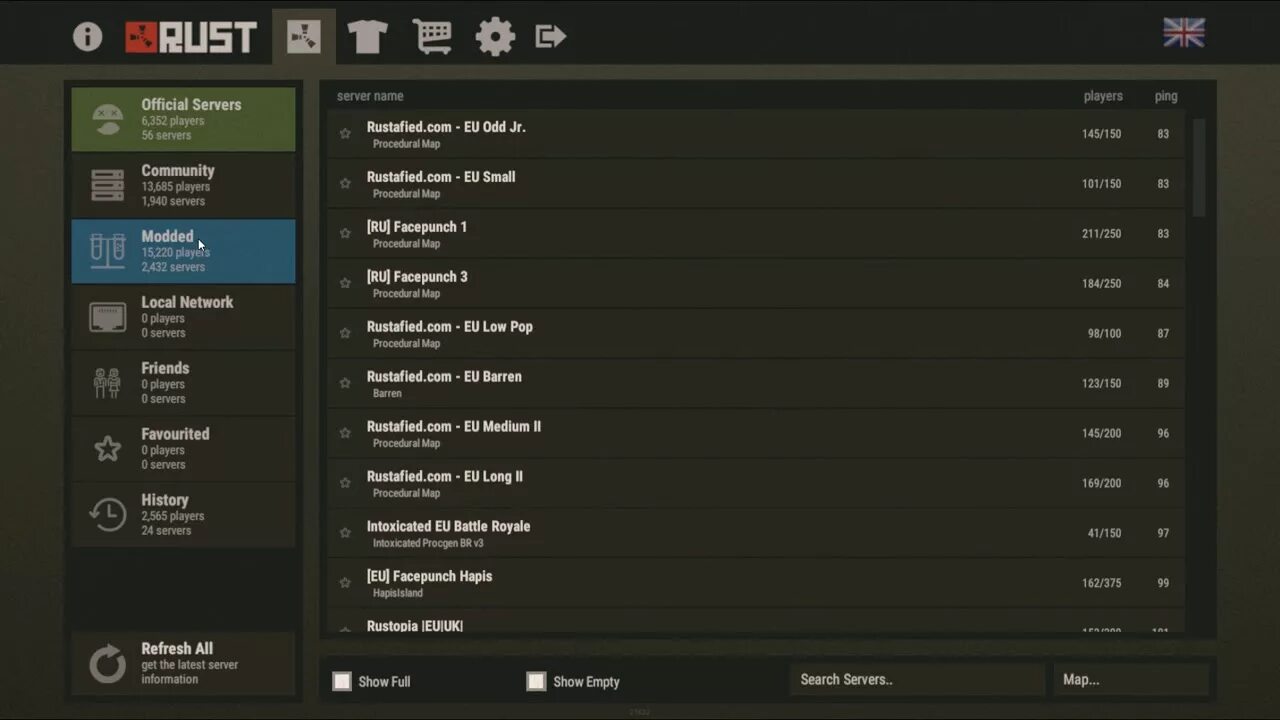
Task: Favourite [RU] Facepunch 1 star
Action: 345,233
